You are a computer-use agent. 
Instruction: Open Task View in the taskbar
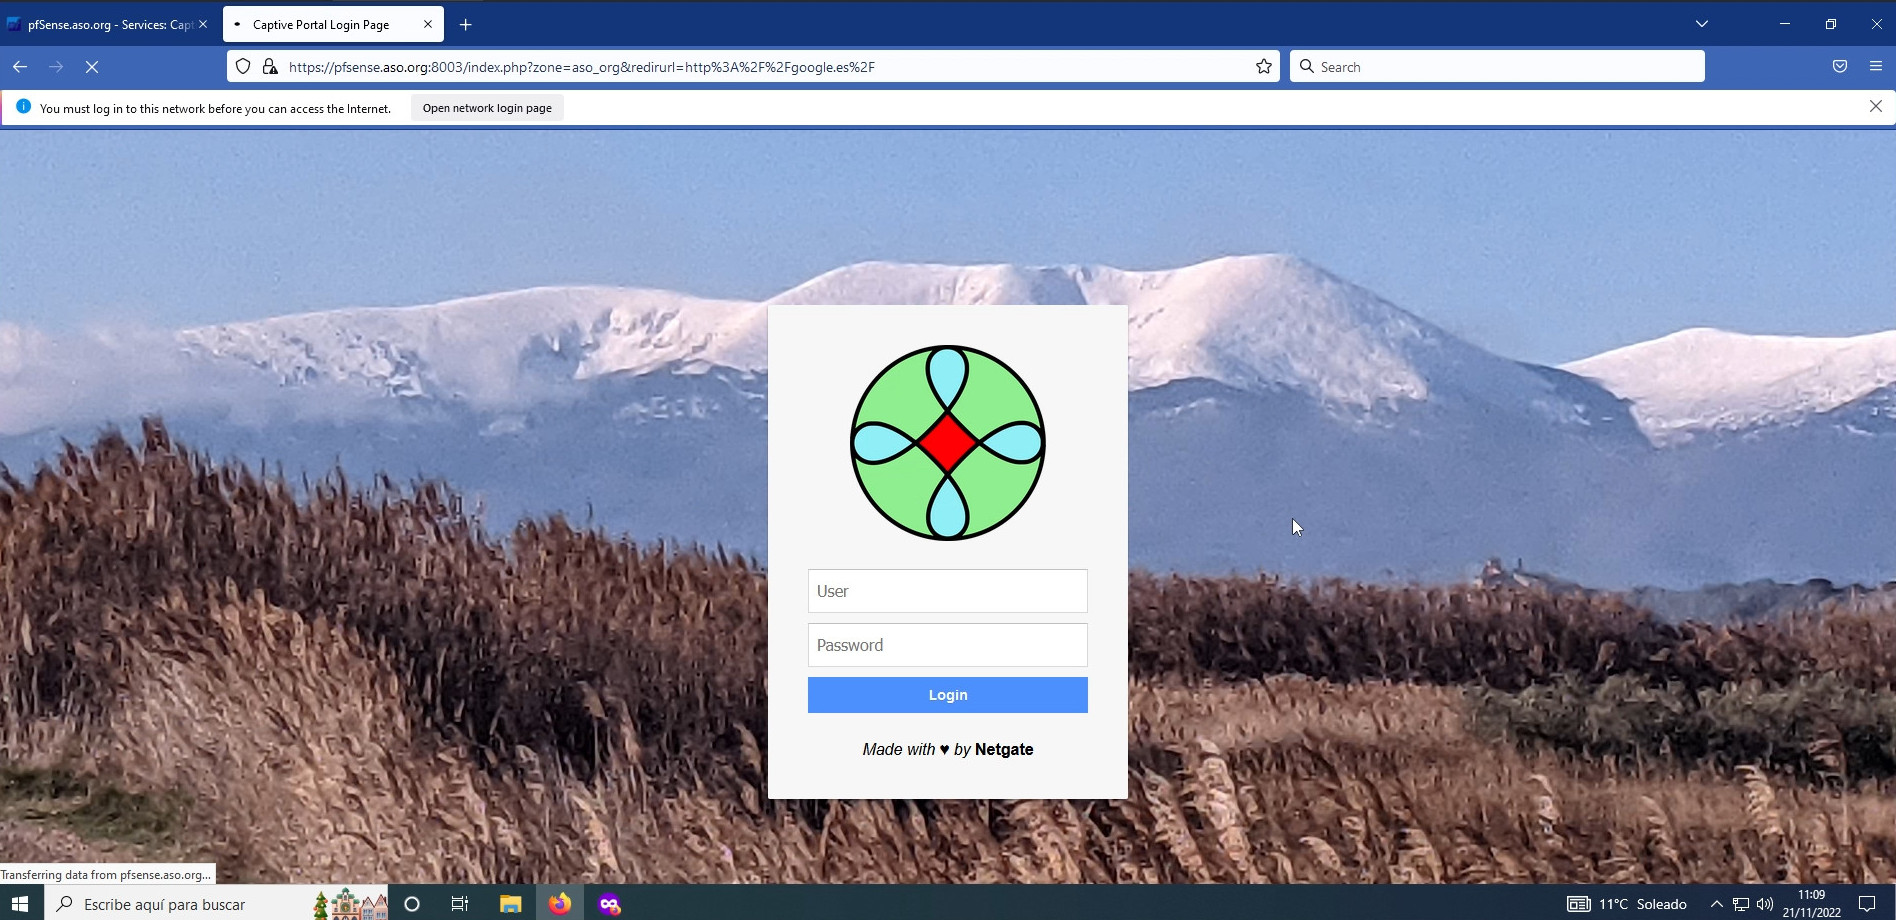[x=460, y=904]
